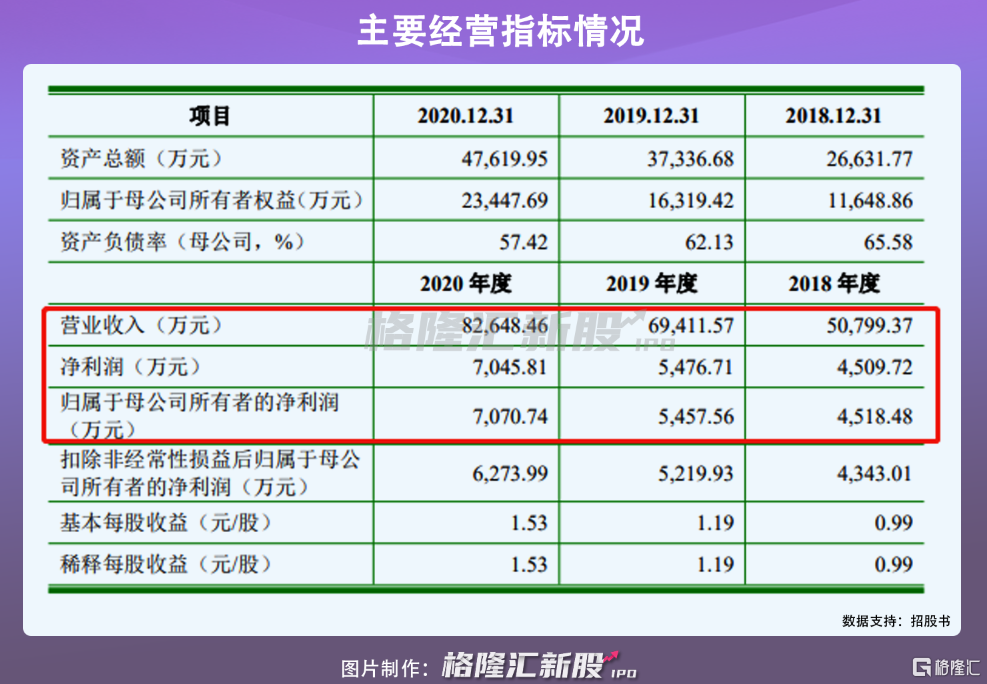Click the 基本每股收益（元/股）row label

pos(166,522)
